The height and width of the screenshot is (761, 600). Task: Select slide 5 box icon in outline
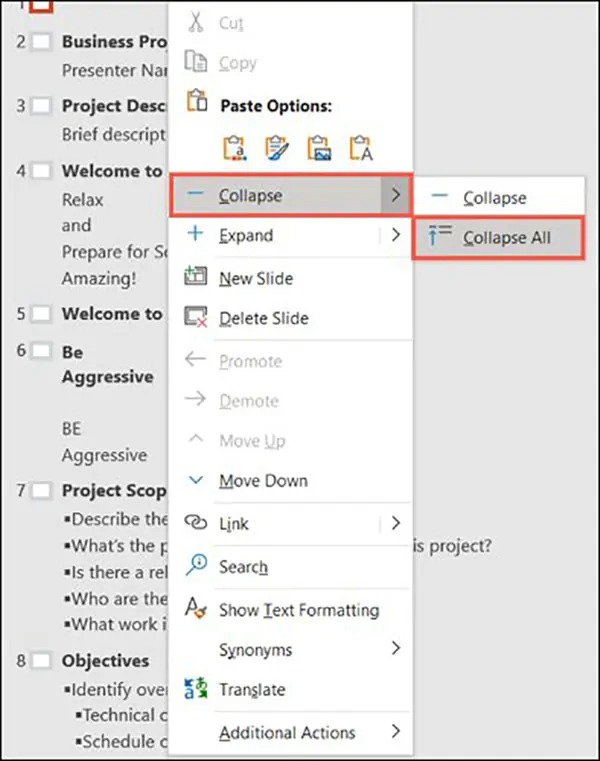tap(41, 314)
